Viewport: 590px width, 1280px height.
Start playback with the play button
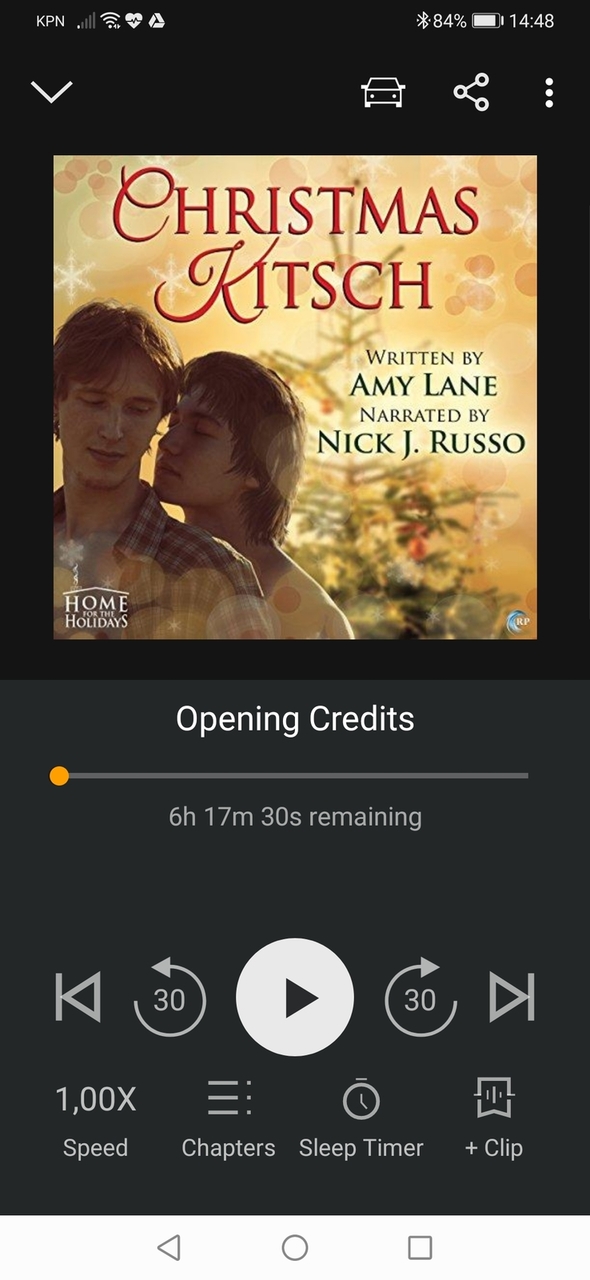pos(295,997)
